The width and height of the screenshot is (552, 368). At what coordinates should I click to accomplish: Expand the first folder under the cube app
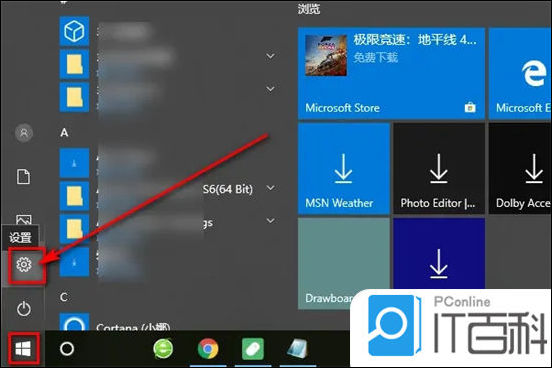click(x=270, y=56)
